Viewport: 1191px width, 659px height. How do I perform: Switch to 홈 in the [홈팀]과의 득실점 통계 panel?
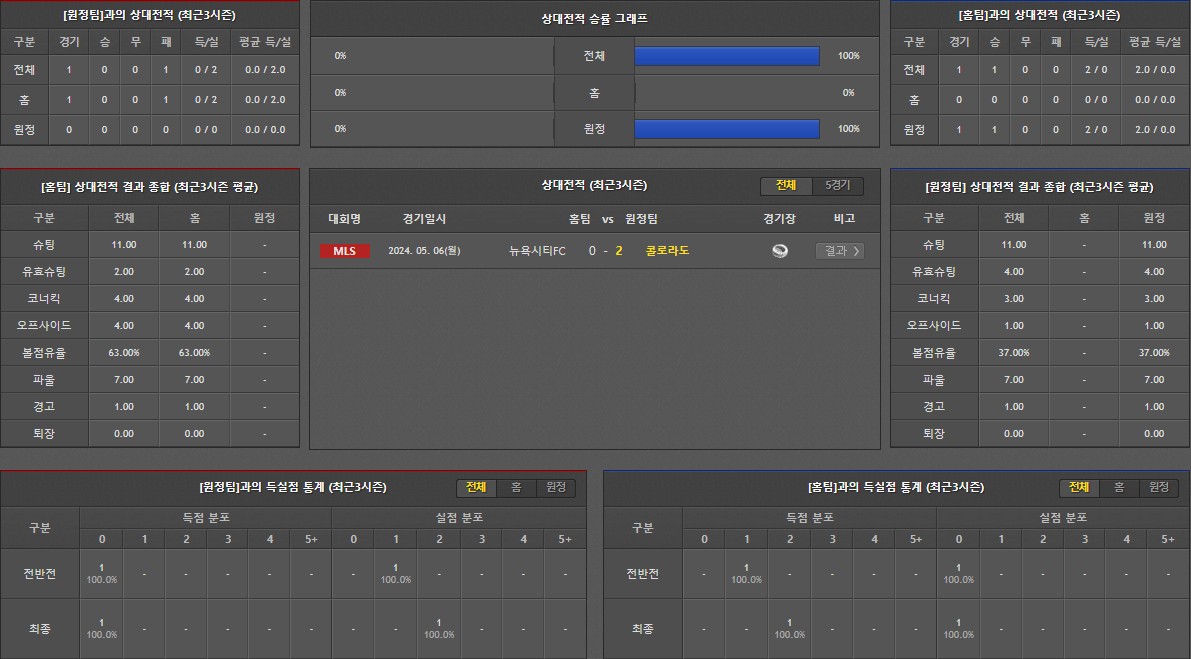click(1119, 487)
